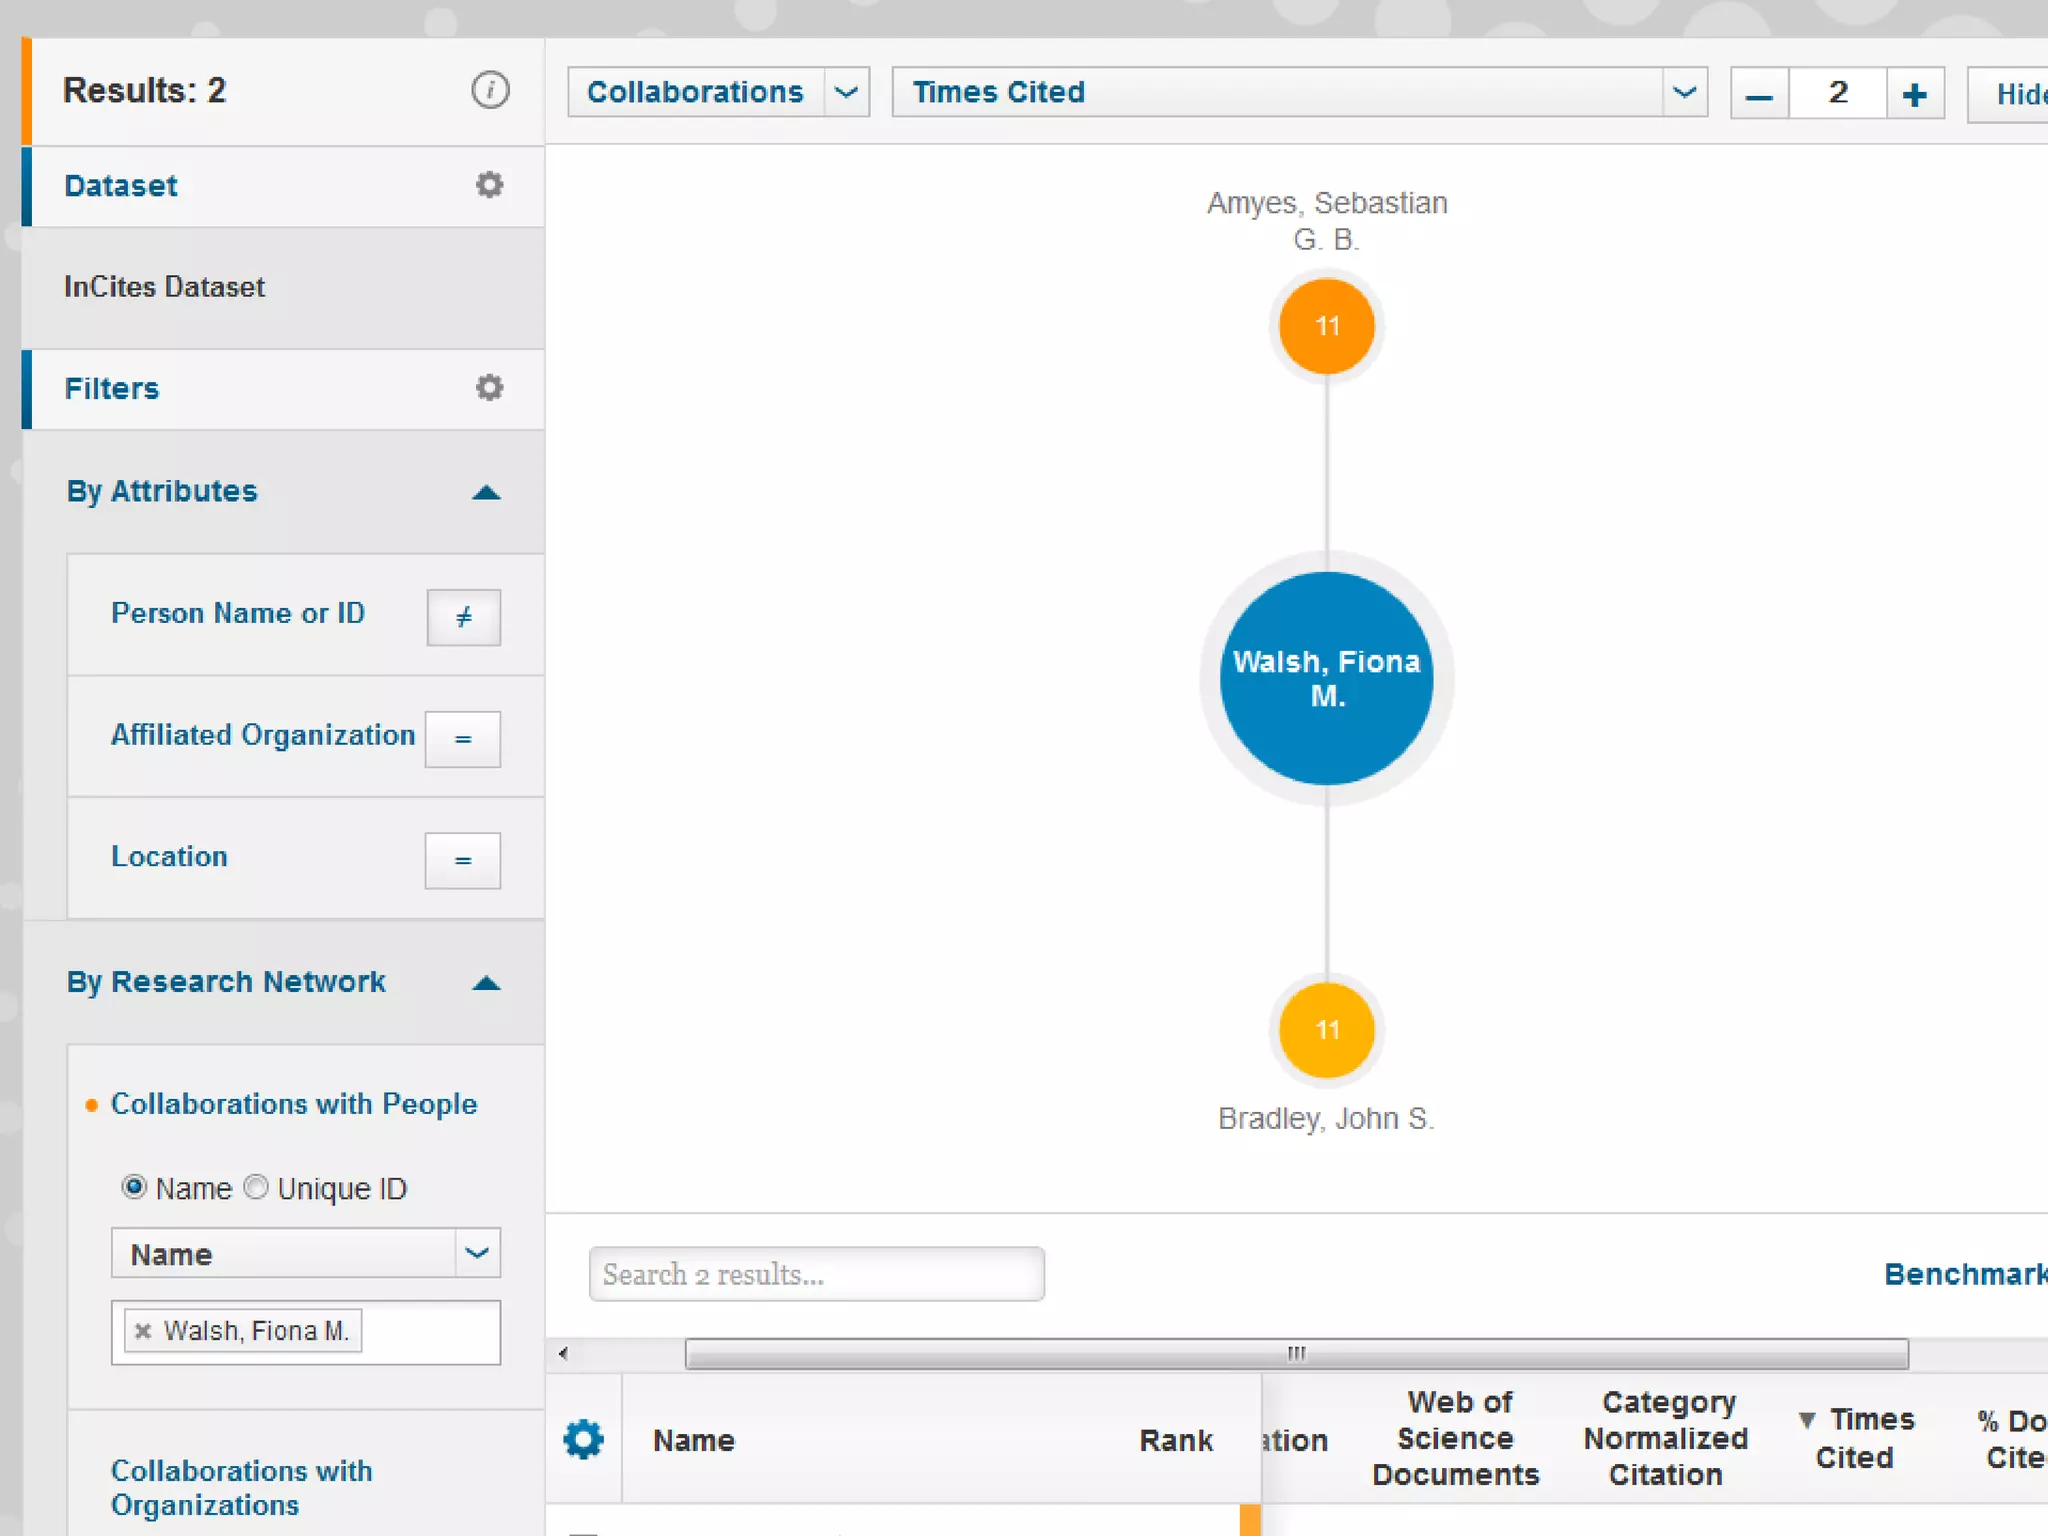Toggle Affiliated Organization equals operator
2048x1536 pixels.
(462, 739)
